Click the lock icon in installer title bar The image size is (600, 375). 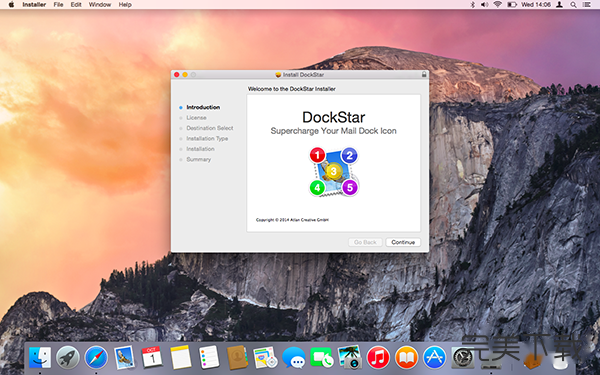click(x=424, y=74)
